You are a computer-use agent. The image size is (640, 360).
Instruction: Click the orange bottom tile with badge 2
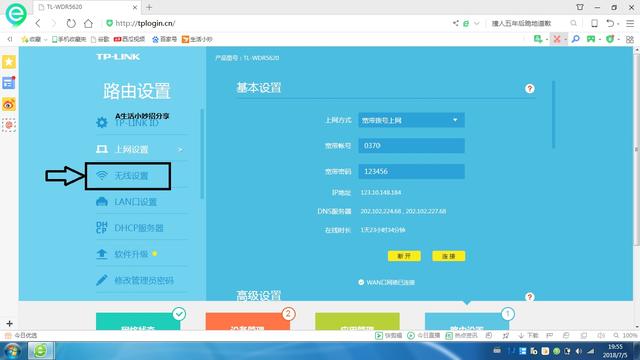[x=248, y=322]
